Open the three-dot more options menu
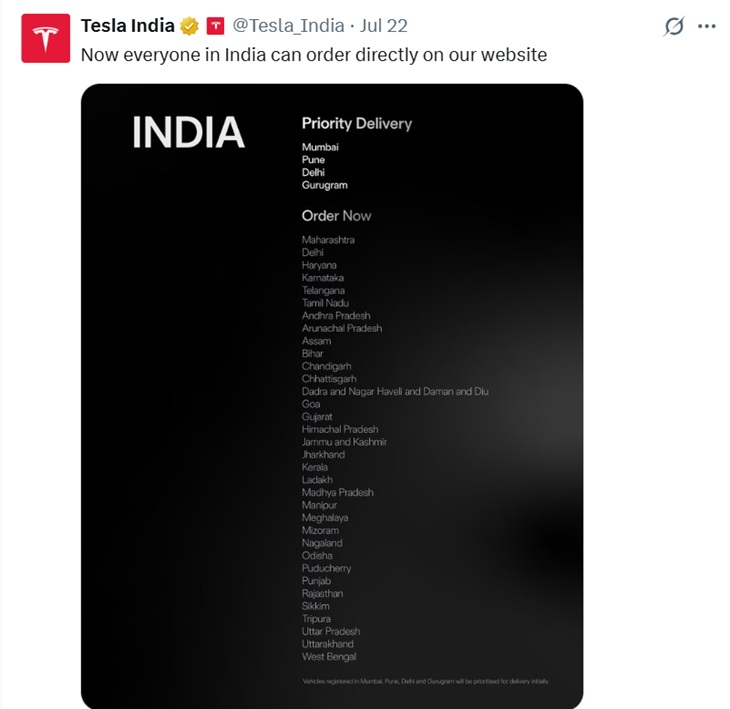This screenshot has width=730, height=709. [706, 27]
